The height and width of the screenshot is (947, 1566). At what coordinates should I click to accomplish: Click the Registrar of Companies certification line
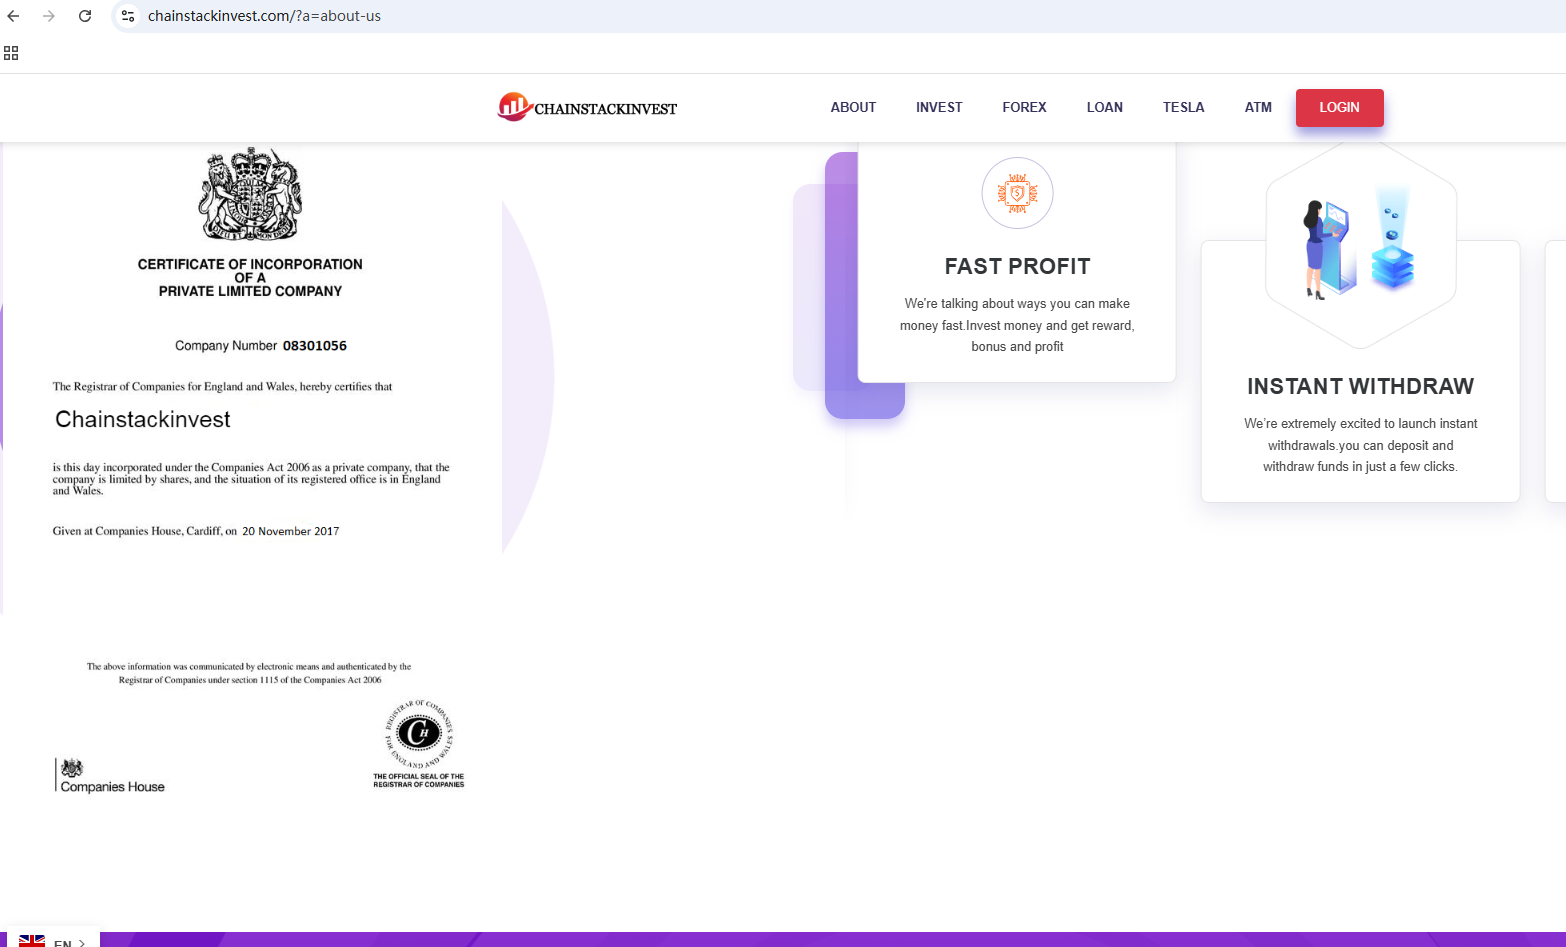[222, 387]
